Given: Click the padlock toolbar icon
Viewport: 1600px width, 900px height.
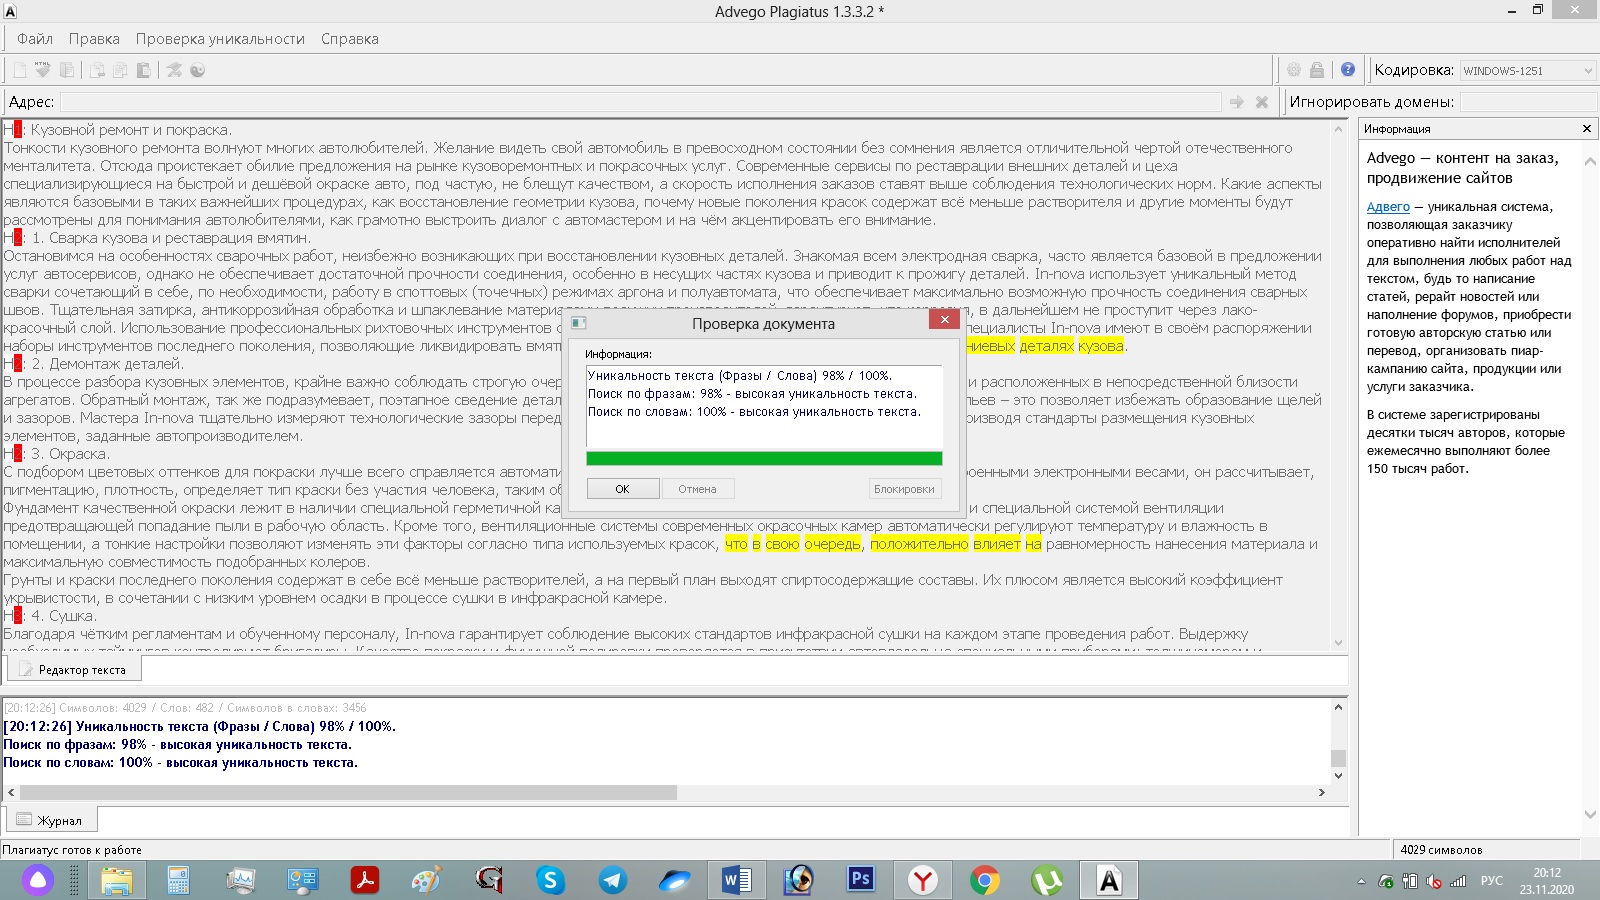Looking at the screenshot, I should click(1317, 70).
